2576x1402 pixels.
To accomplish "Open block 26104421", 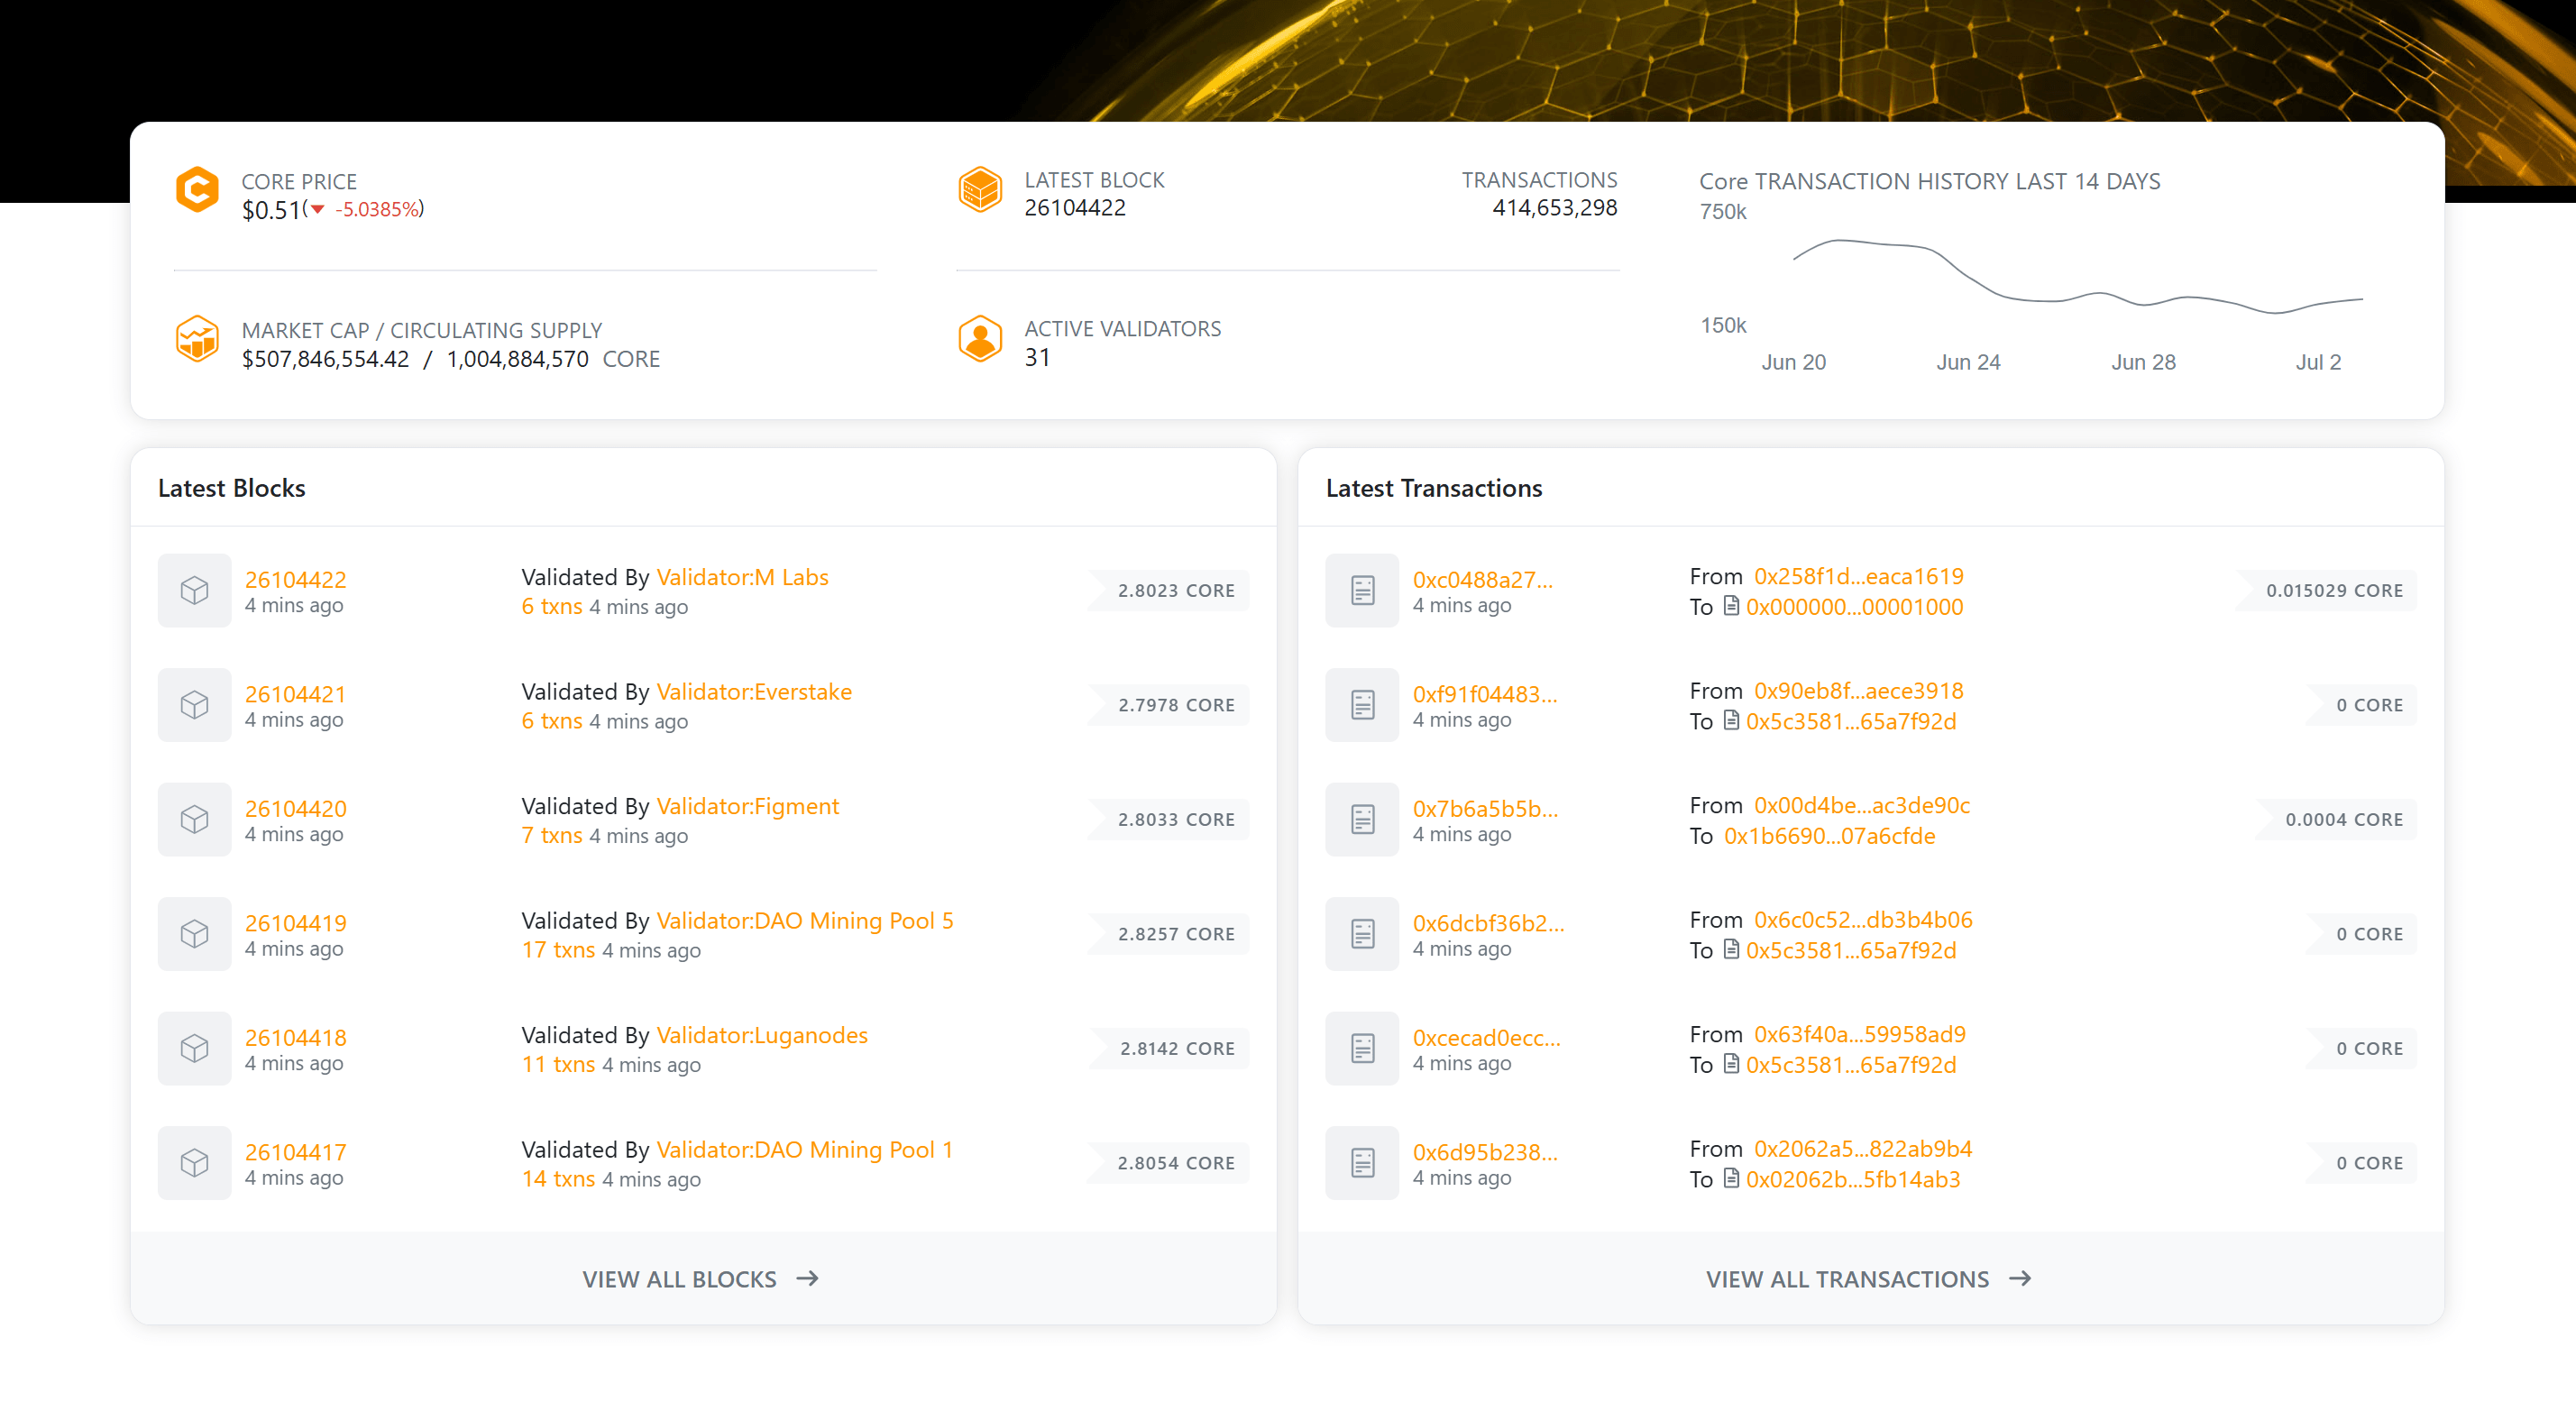I will click(296, 694).
